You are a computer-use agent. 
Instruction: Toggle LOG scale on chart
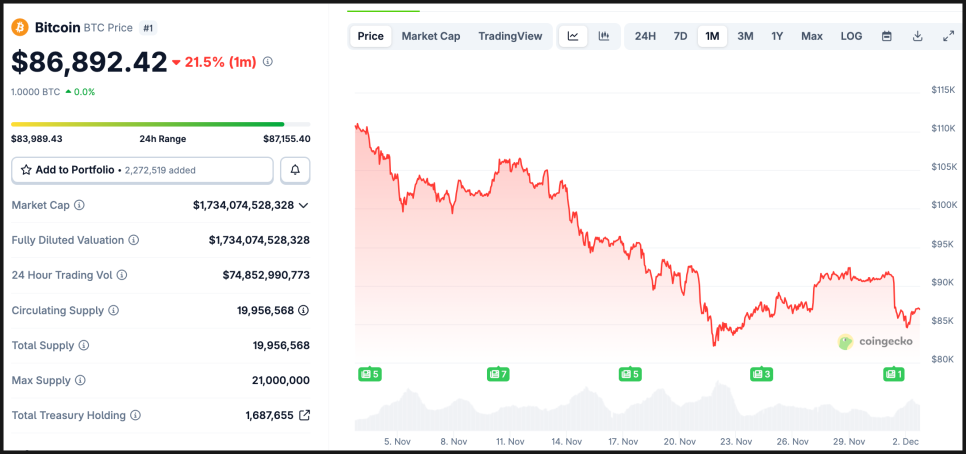coord(851,36)
